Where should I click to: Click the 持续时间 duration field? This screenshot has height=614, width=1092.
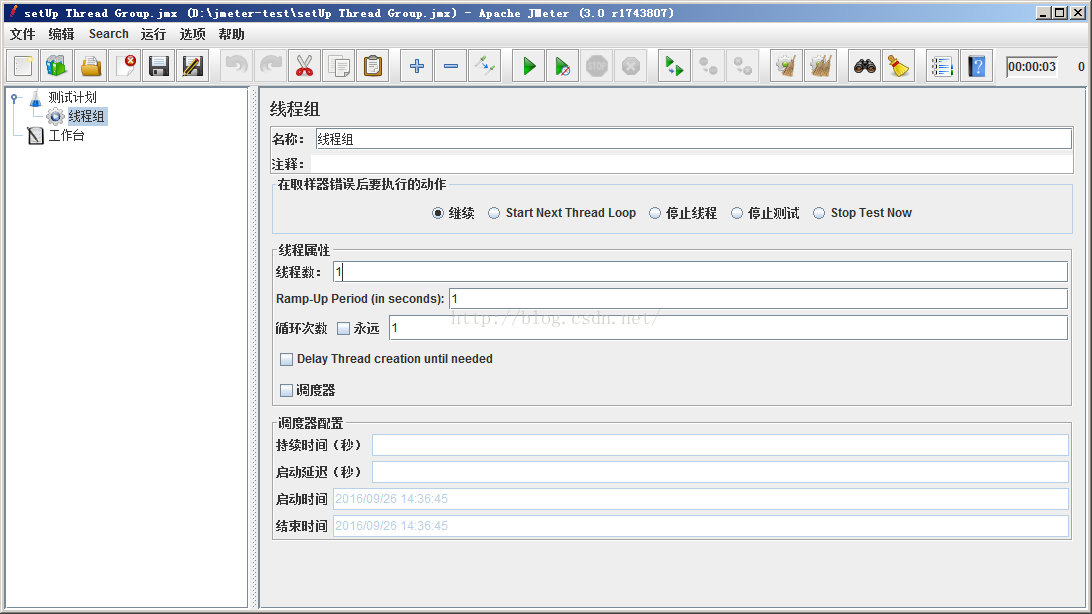click(720, 445)
